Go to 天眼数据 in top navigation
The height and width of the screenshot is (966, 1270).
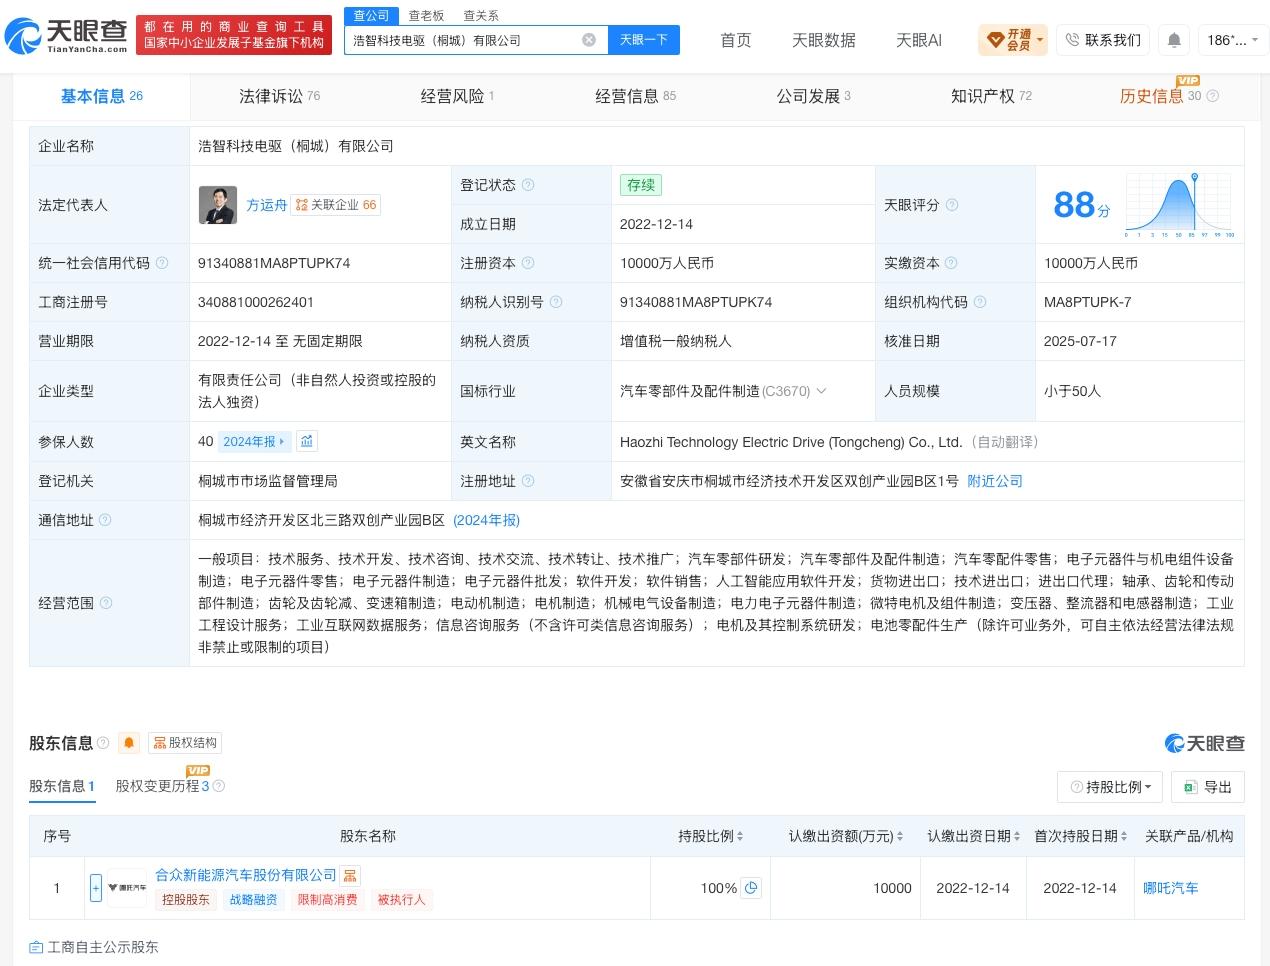824,40
